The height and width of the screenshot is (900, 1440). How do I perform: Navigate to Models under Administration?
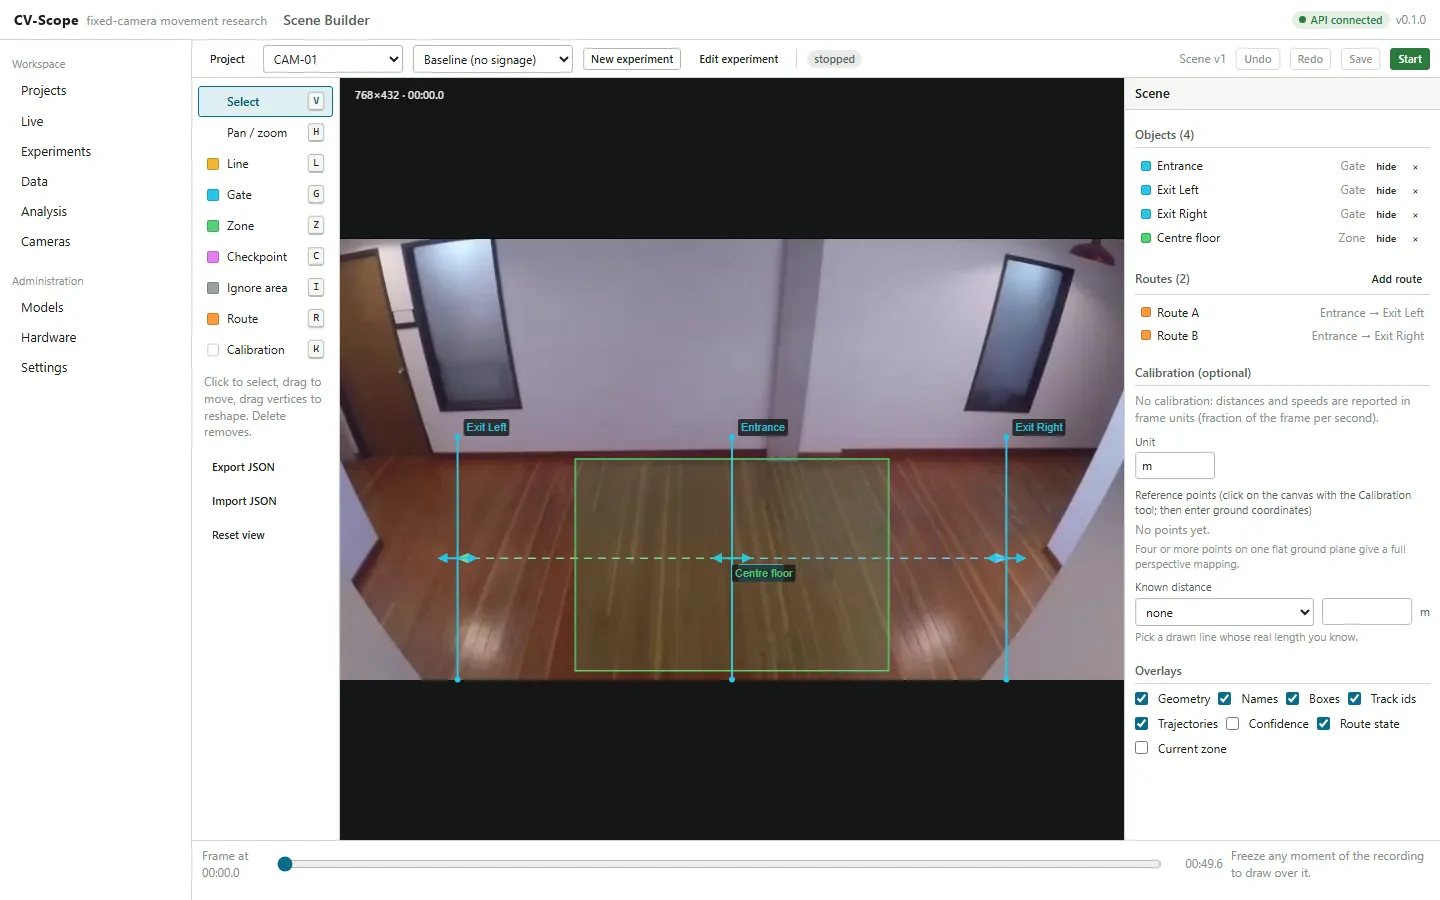pyautogui.click(x=42, y=308)
